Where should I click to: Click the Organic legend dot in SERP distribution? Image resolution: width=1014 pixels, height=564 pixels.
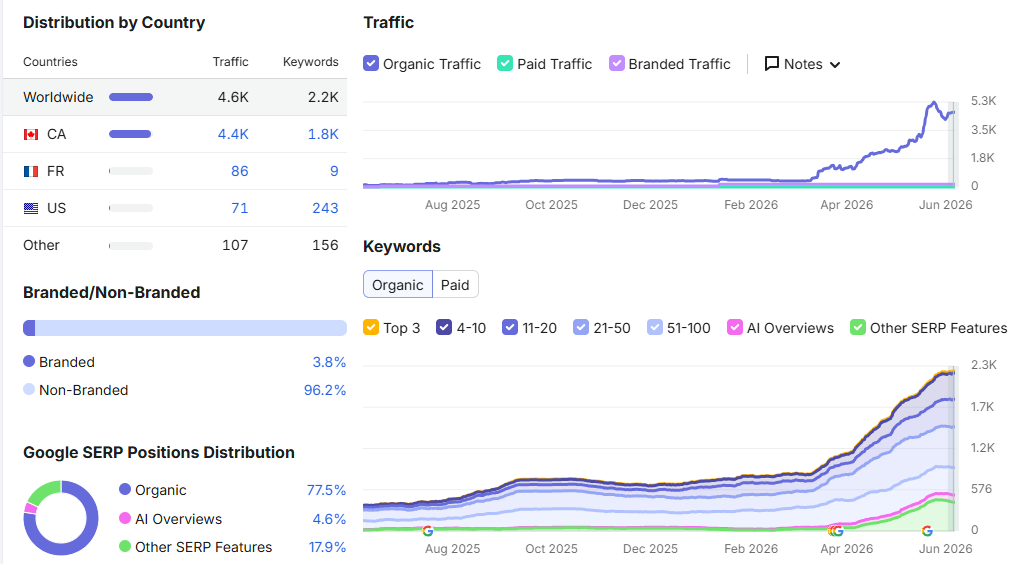tap(125, 489)
